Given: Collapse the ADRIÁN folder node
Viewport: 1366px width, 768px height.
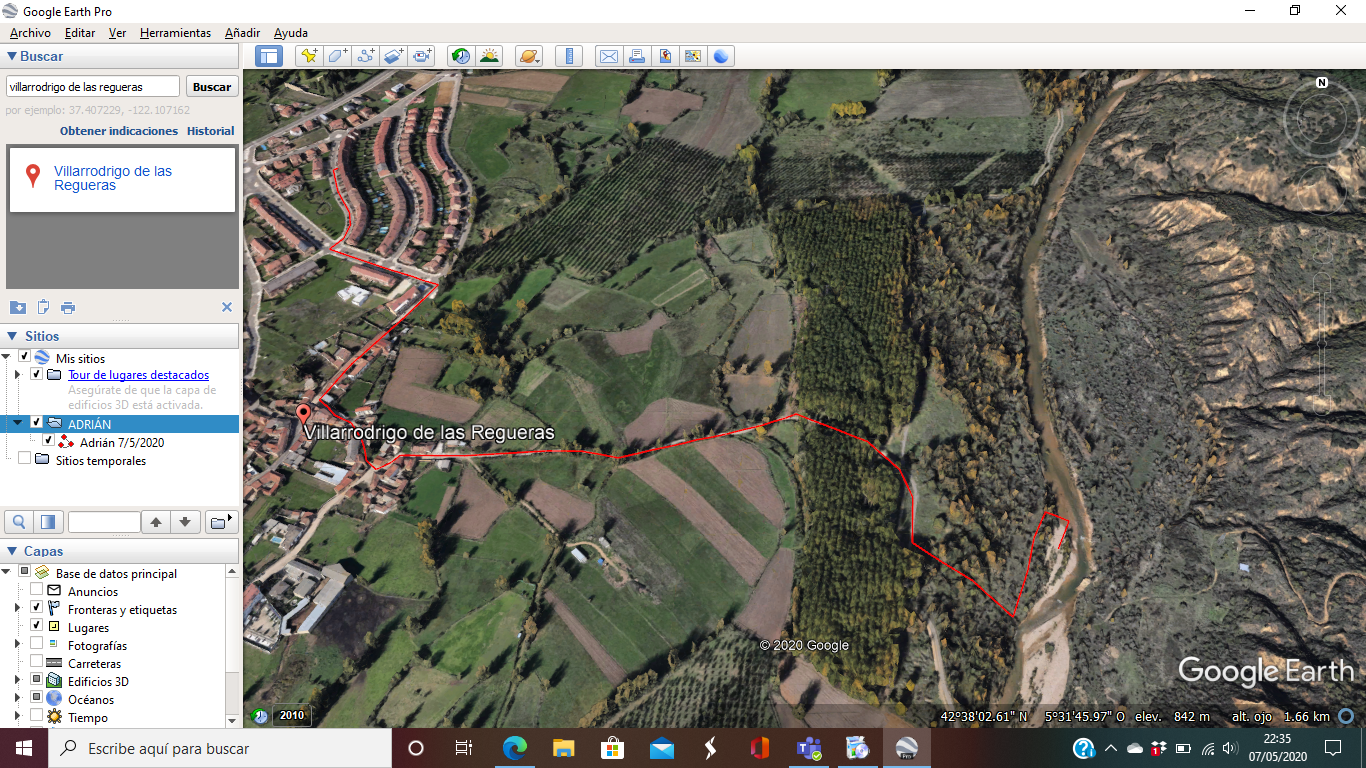Looking at the screenshot, I should point(17,423).
